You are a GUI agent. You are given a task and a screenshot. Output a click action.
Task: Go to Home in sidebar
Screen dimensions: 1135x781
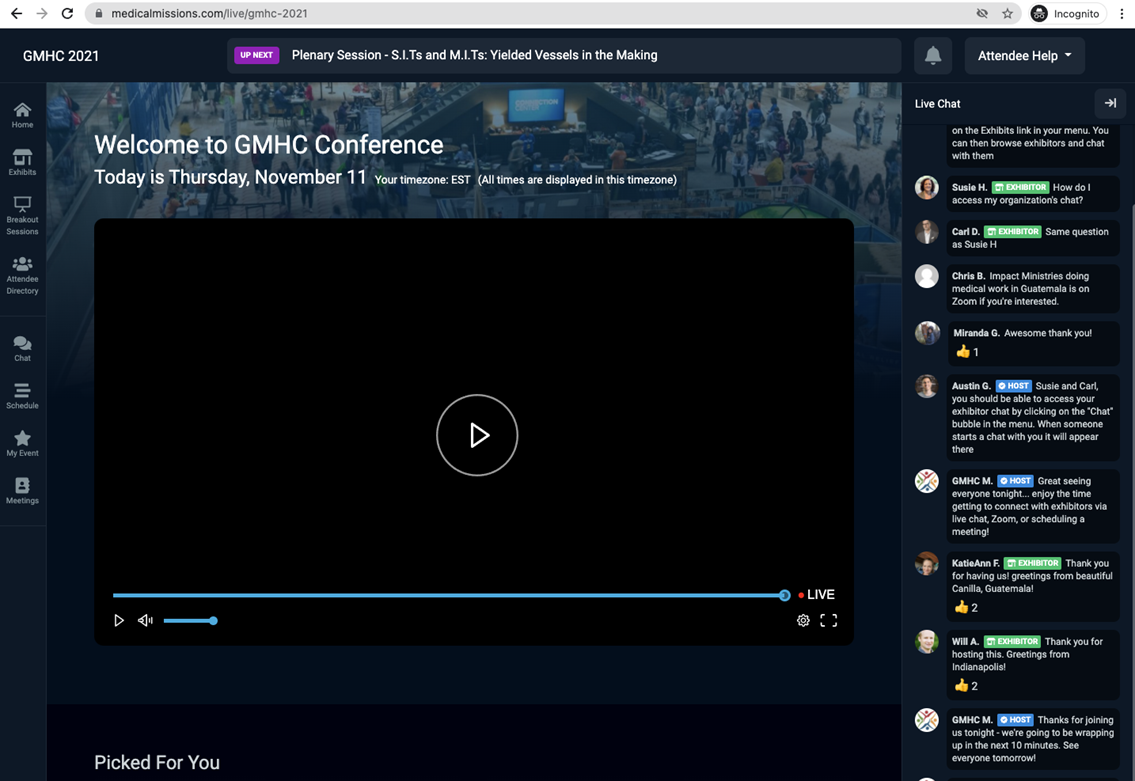(x=22, y=115)
